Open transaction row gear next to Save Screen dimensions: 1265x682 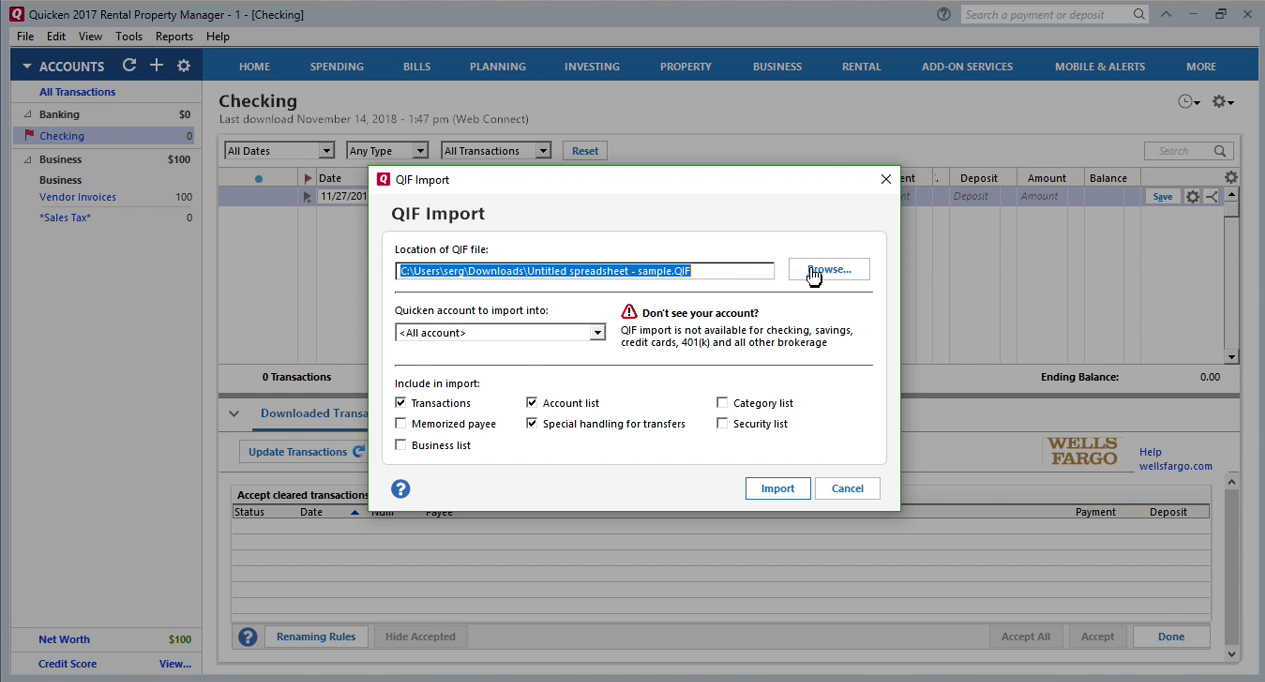pos(1192,197)
